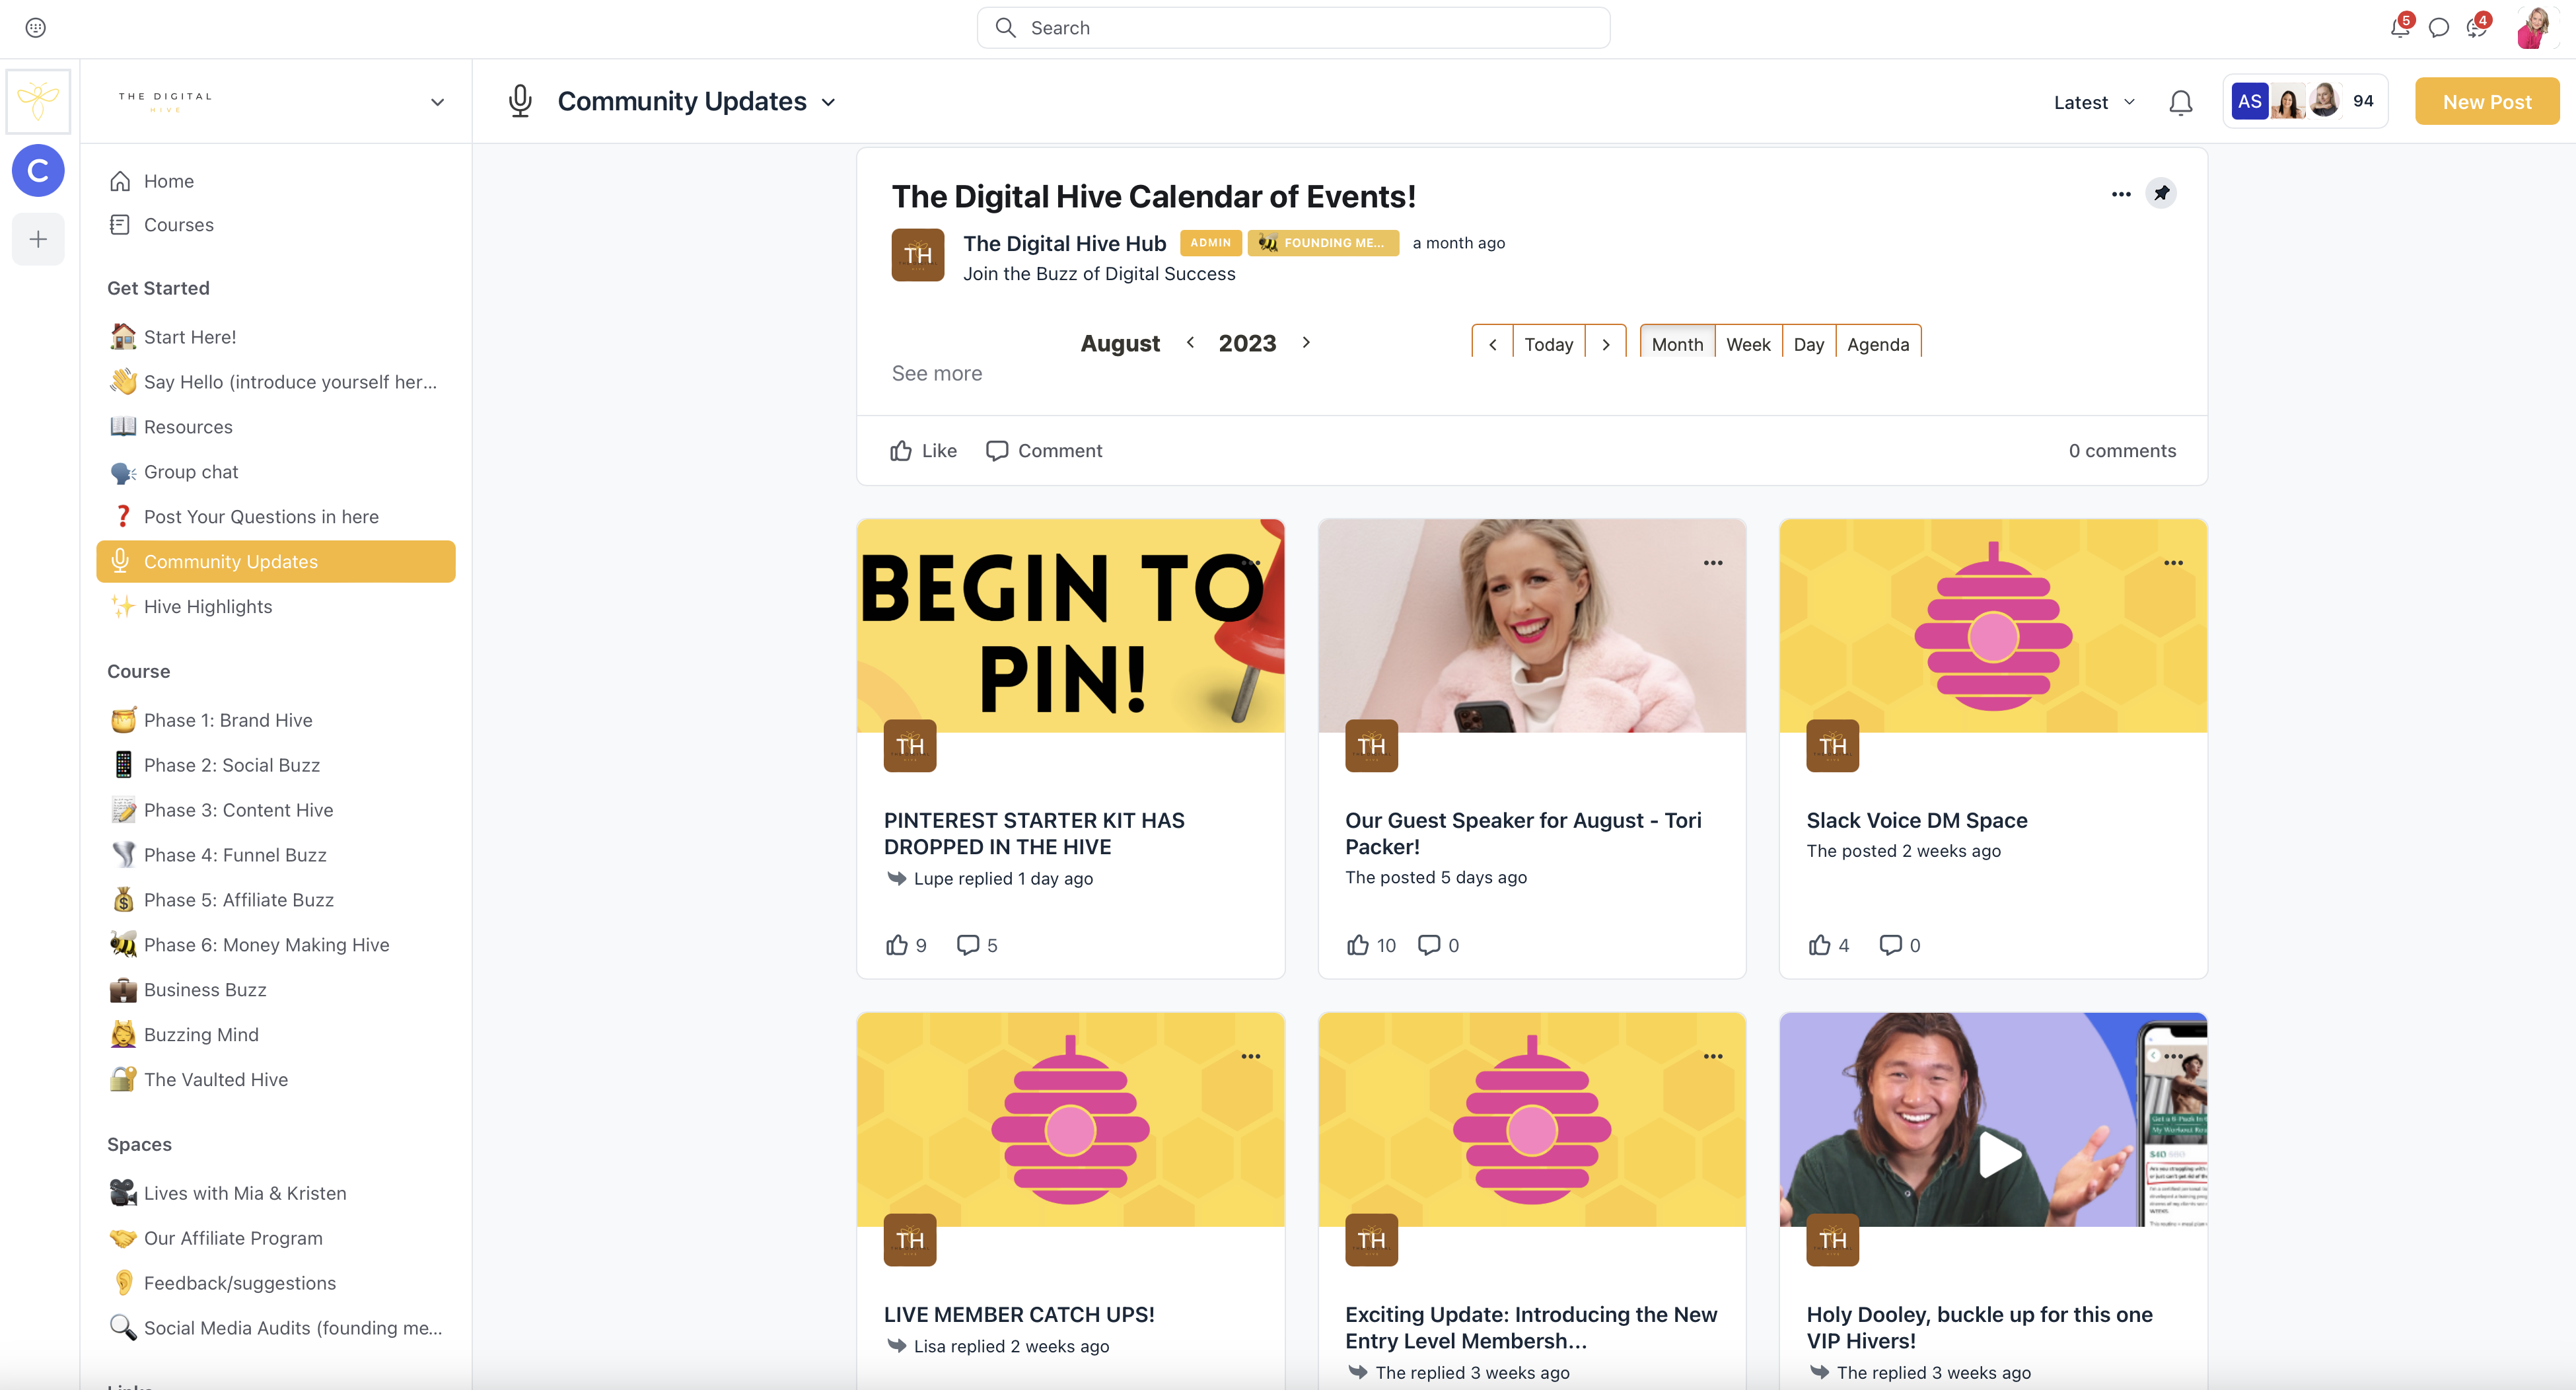Screen dimensions: 2576x1390
Task: Open The Vaulted Hive course
Action: pyautogui.click(x=275, y=1080)
